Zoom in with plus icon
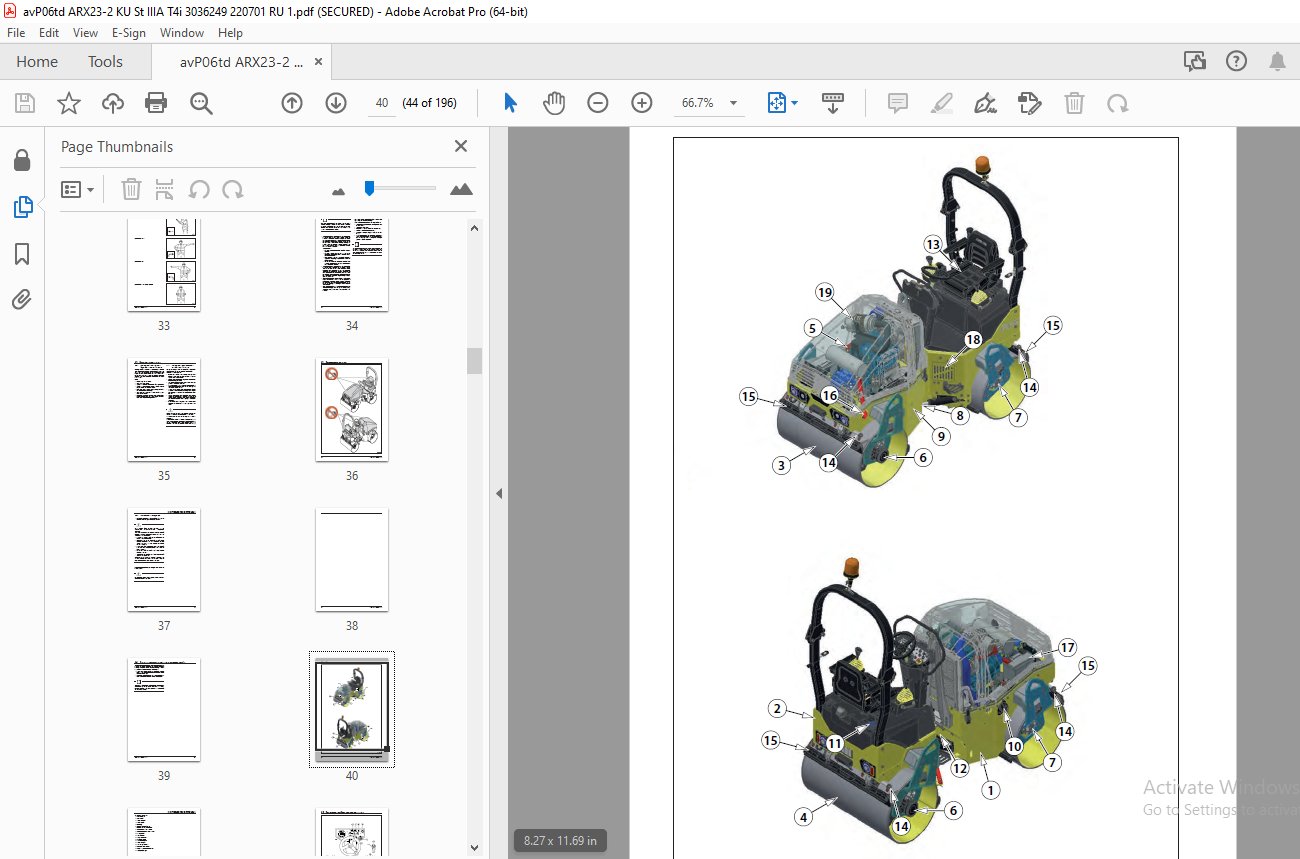The width and height of the screenshot is (1300, 859). click(x=642, y=103)
